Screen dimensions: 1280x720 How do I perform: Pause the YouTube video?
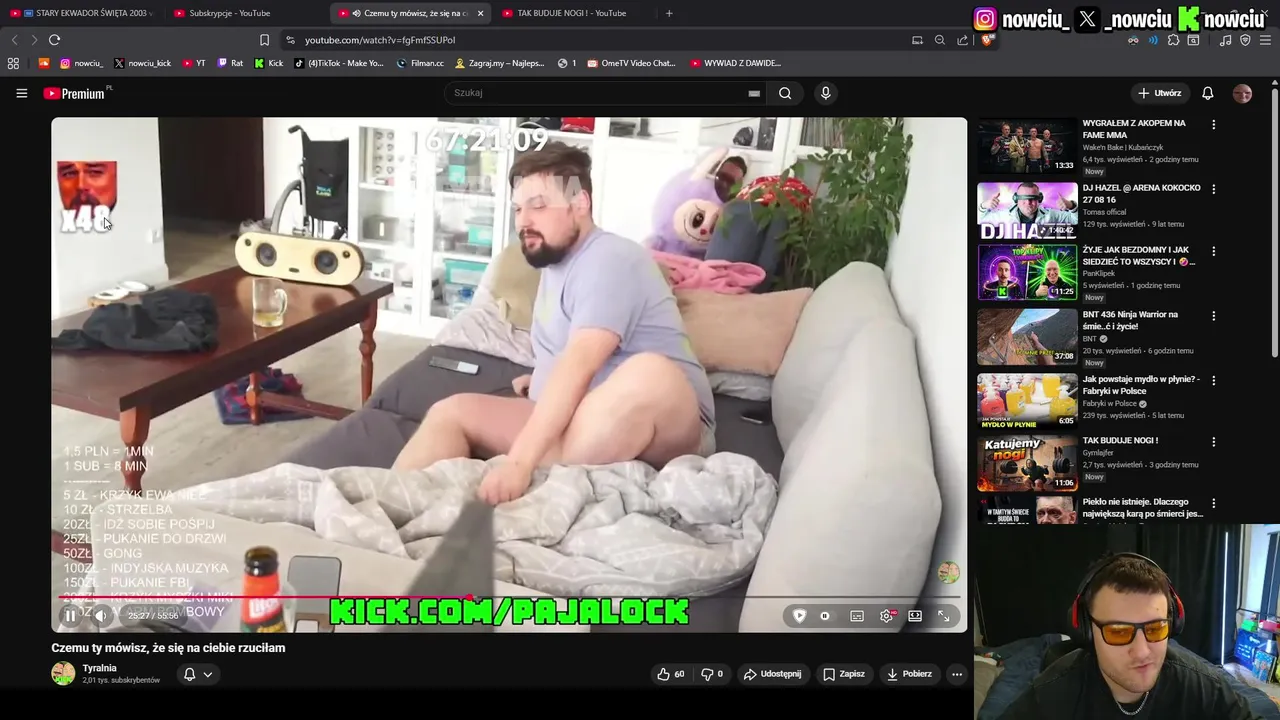pos(70,616)
